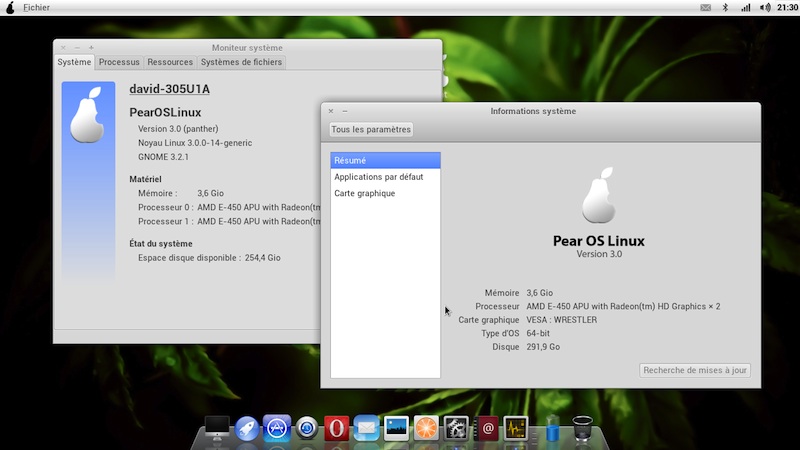Open the address book @ icon in dock
This screenshot has width=800, height=450.
coord(486,428)
